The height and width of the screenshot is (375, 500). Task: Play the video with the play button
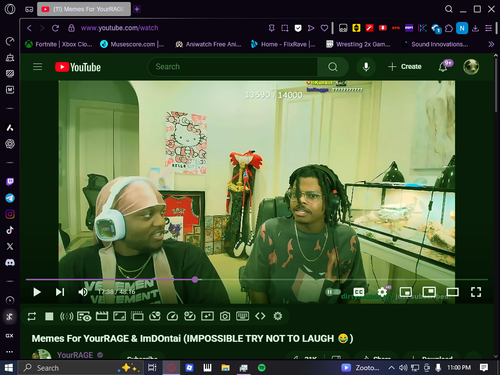click(x=37, y=292)
